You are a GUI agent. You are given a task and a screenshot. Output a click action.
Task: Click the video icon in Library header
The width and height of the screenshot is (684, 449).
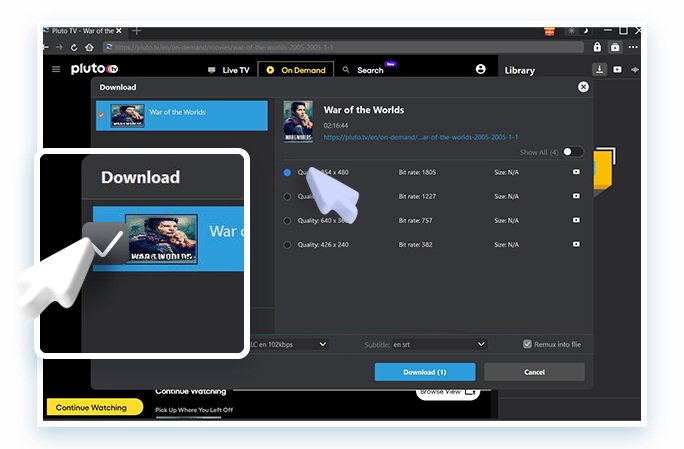617,69
